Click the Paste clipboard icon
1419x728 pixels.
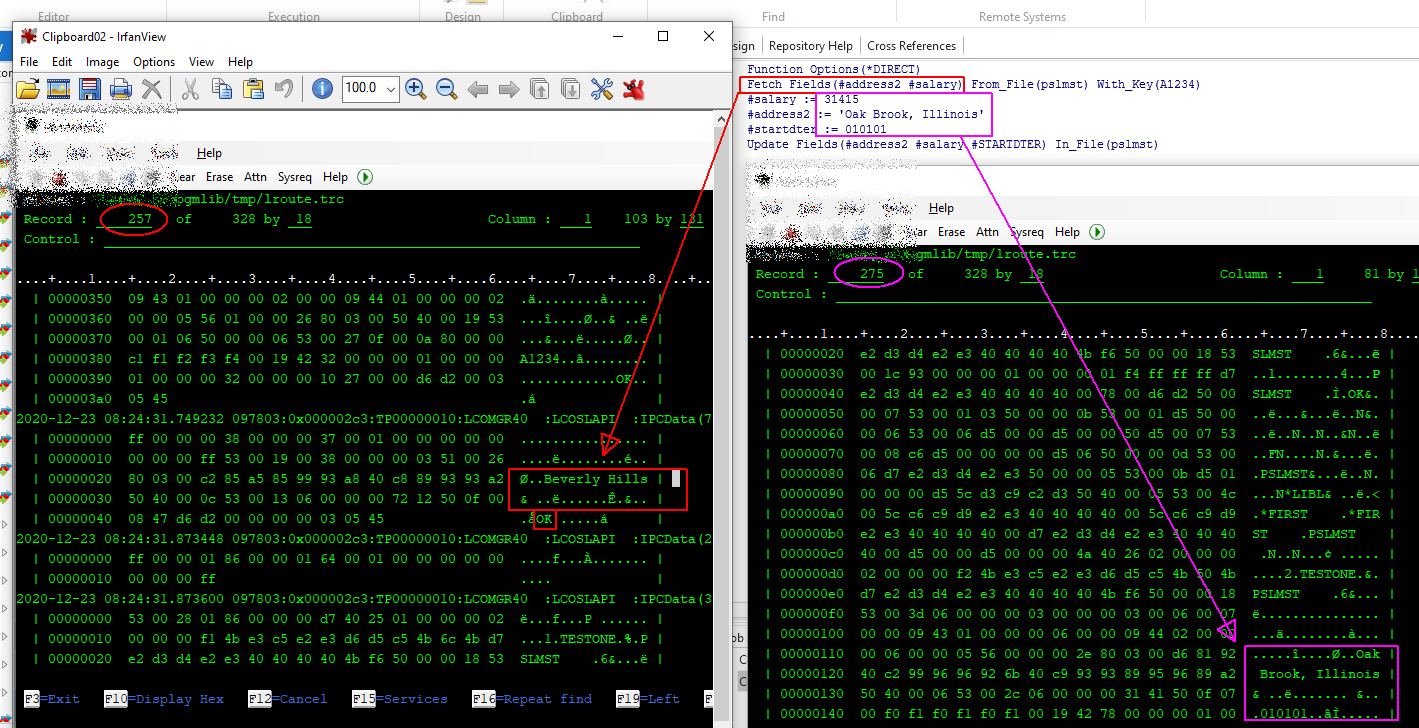pyautogui.click(x=253, y=88)
